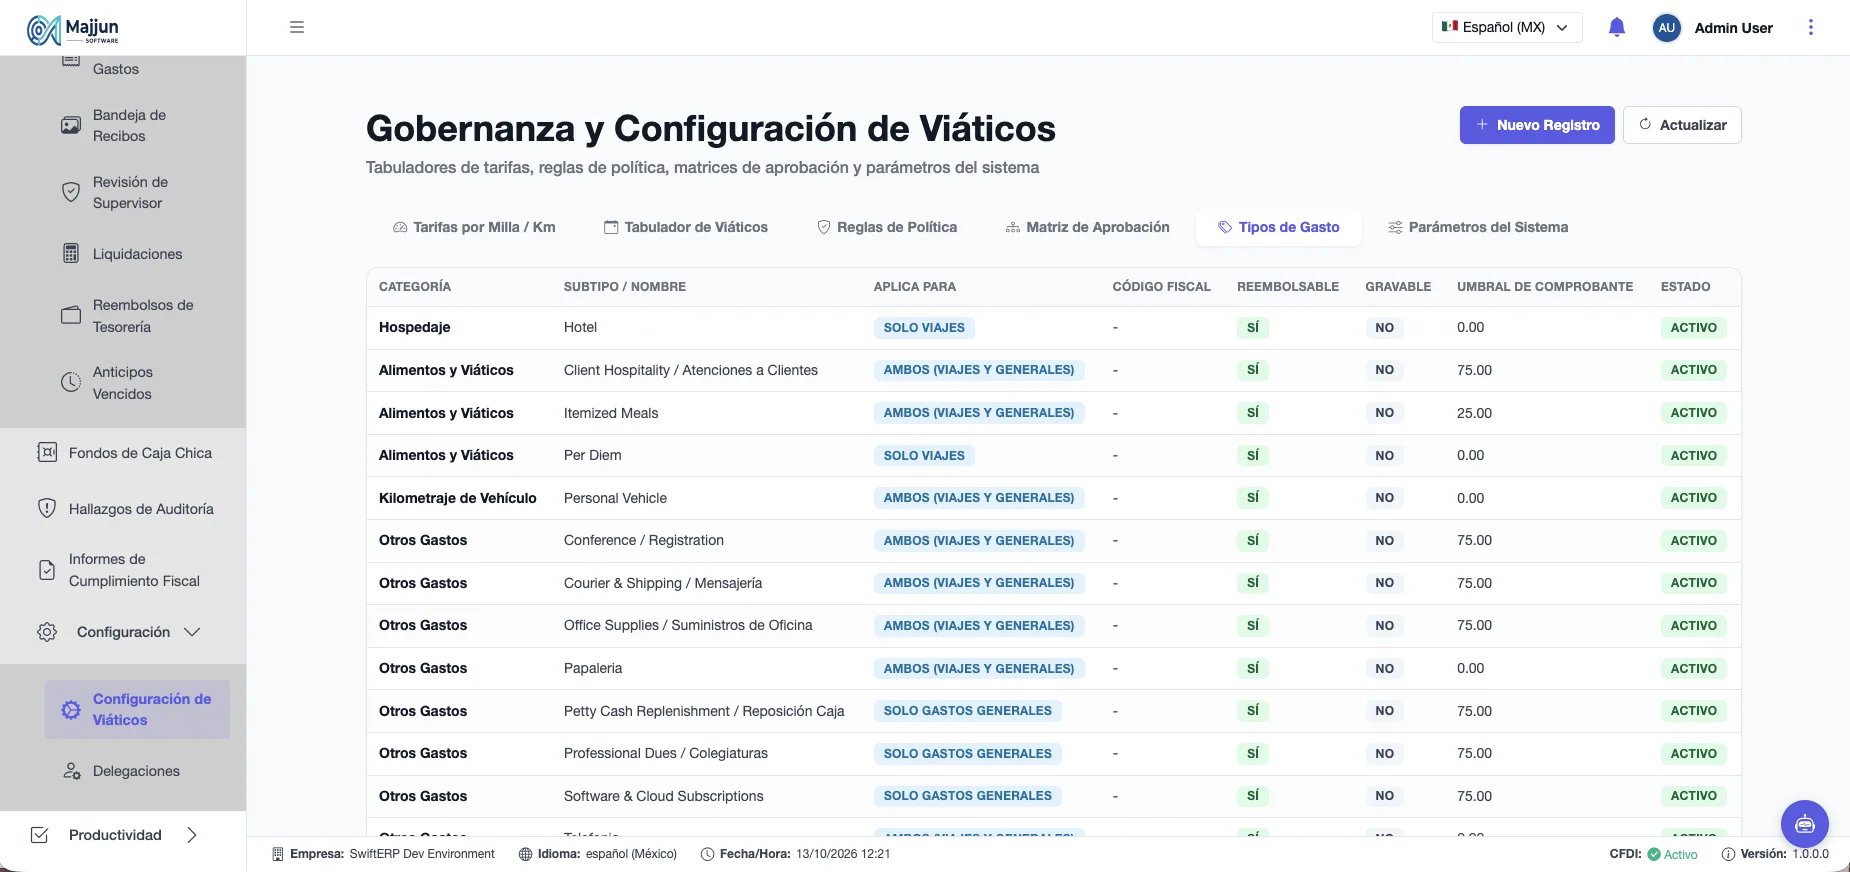Click the CATEGORÍA column header
This screenshot has height=872, width=1850.
[x=415, y=287]
